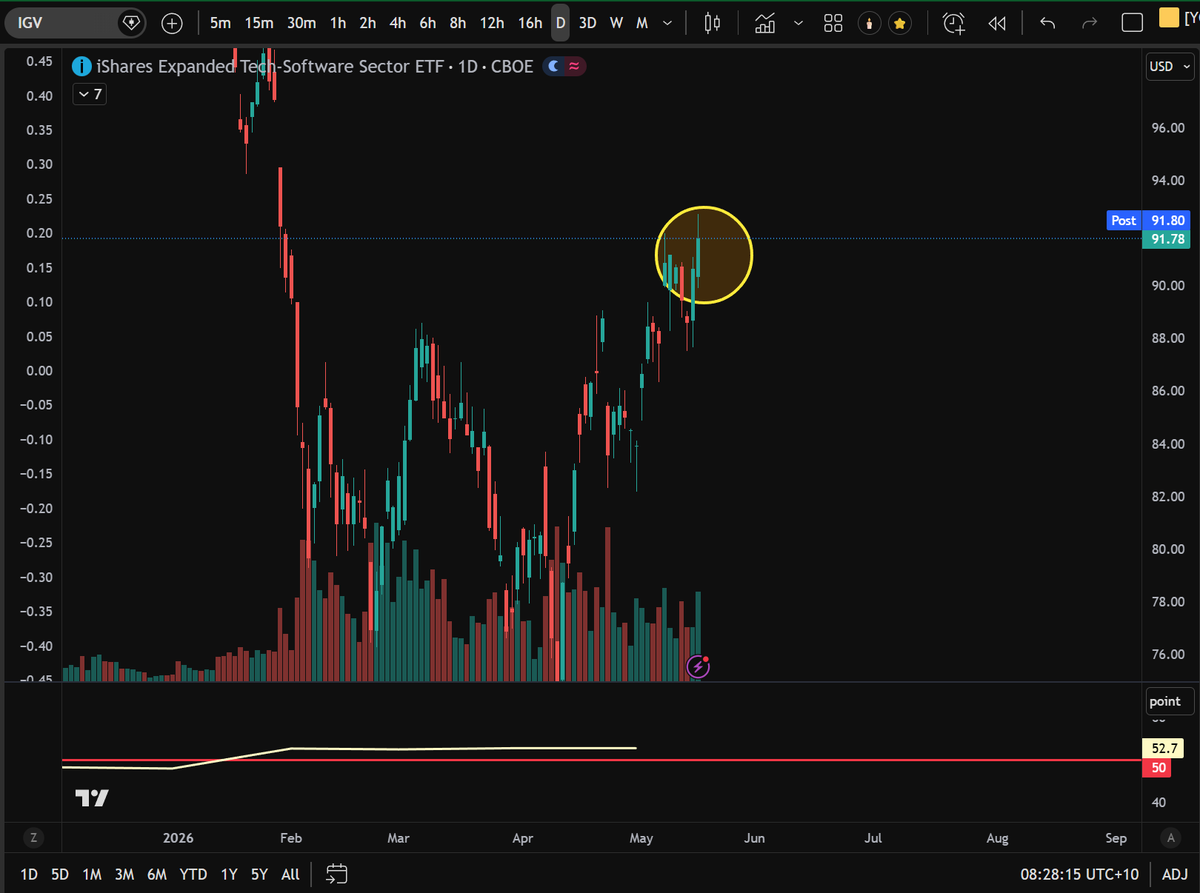Open the go-to-date calendar icon
Screen dimensions: 1200x893
coord(337,874)
